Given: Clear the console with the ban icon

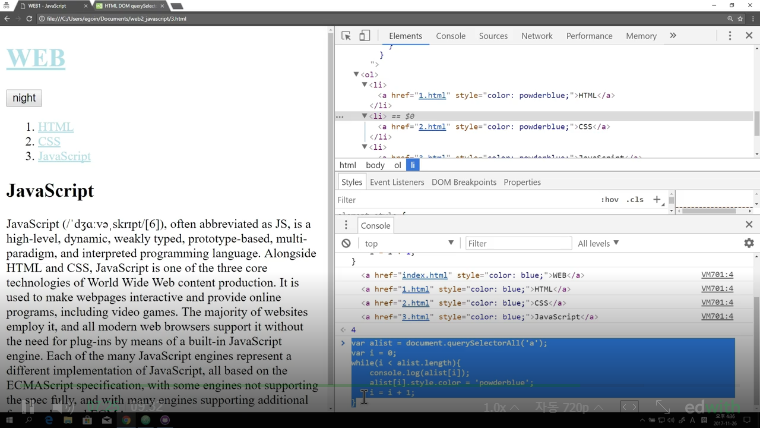Looking at the screenshot, I should tap(346, 243).
